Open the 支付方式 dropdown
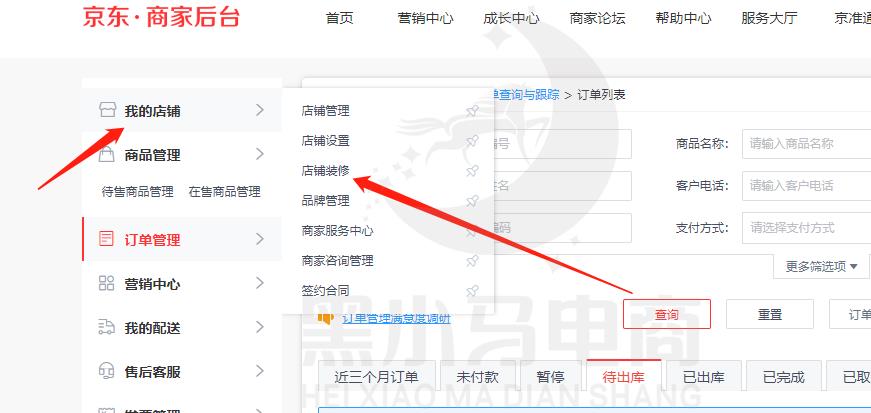This screenshot has width=871, height=413. pos(807,227)
